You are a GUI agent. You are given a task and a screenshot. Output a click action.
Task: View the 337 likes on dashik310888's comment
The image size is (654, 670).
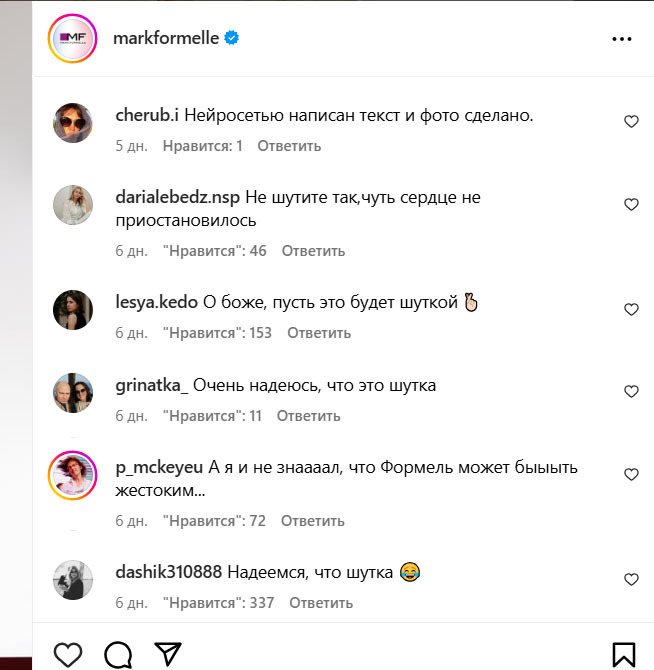coord(218,603)
